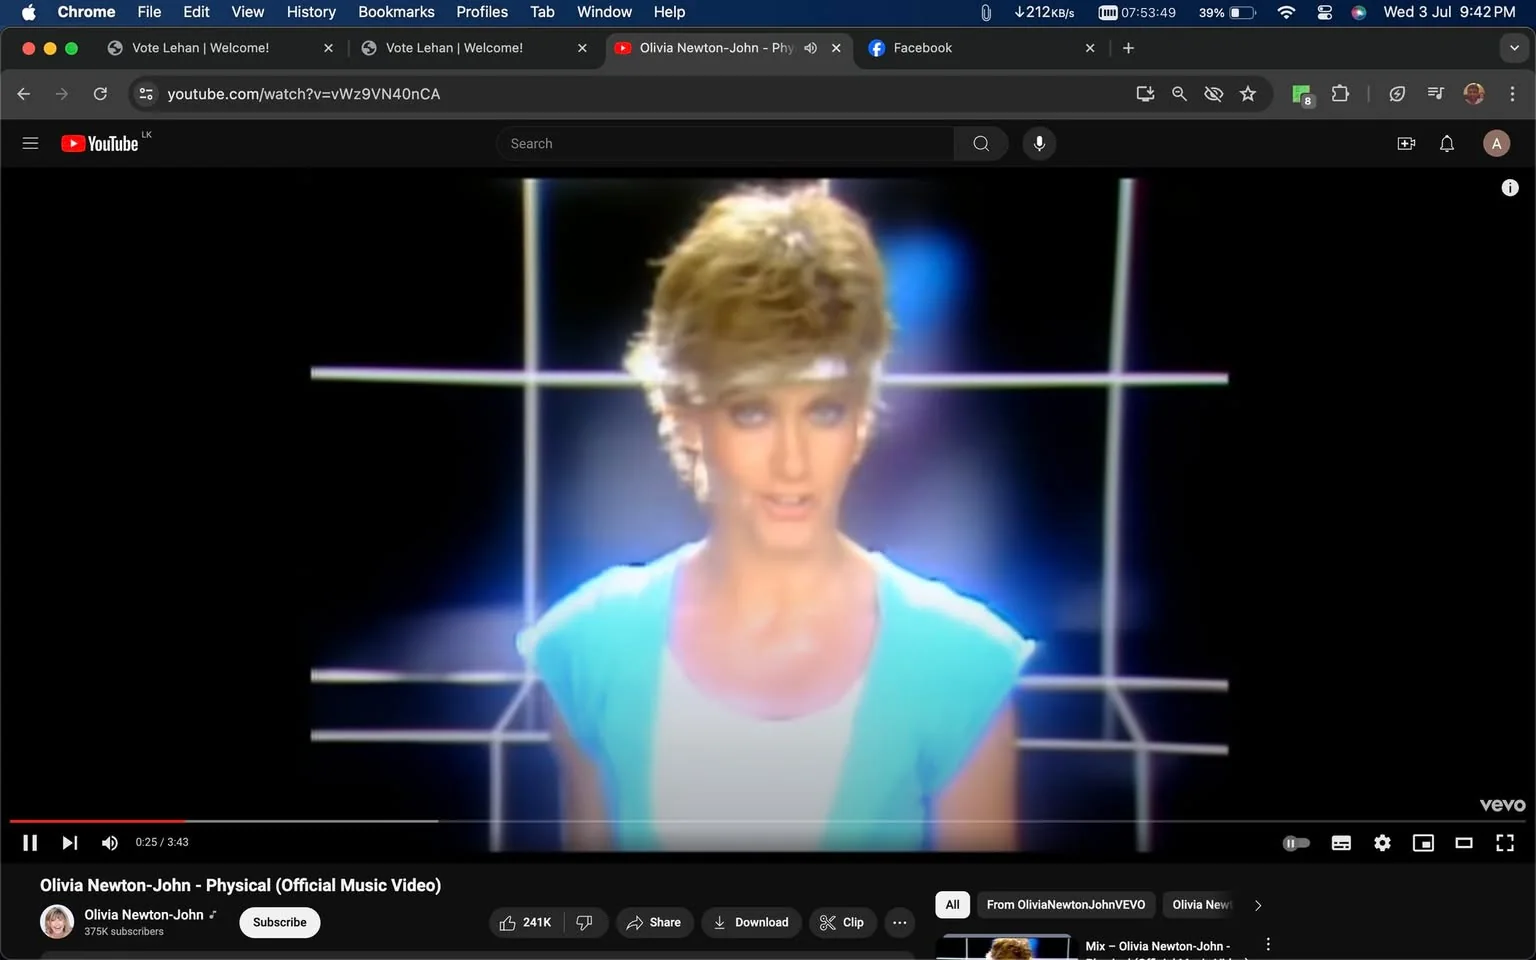The height and width of the screenshot is (960, 1536).
Task: Like the video (241K)
Action: click(526, 922)
